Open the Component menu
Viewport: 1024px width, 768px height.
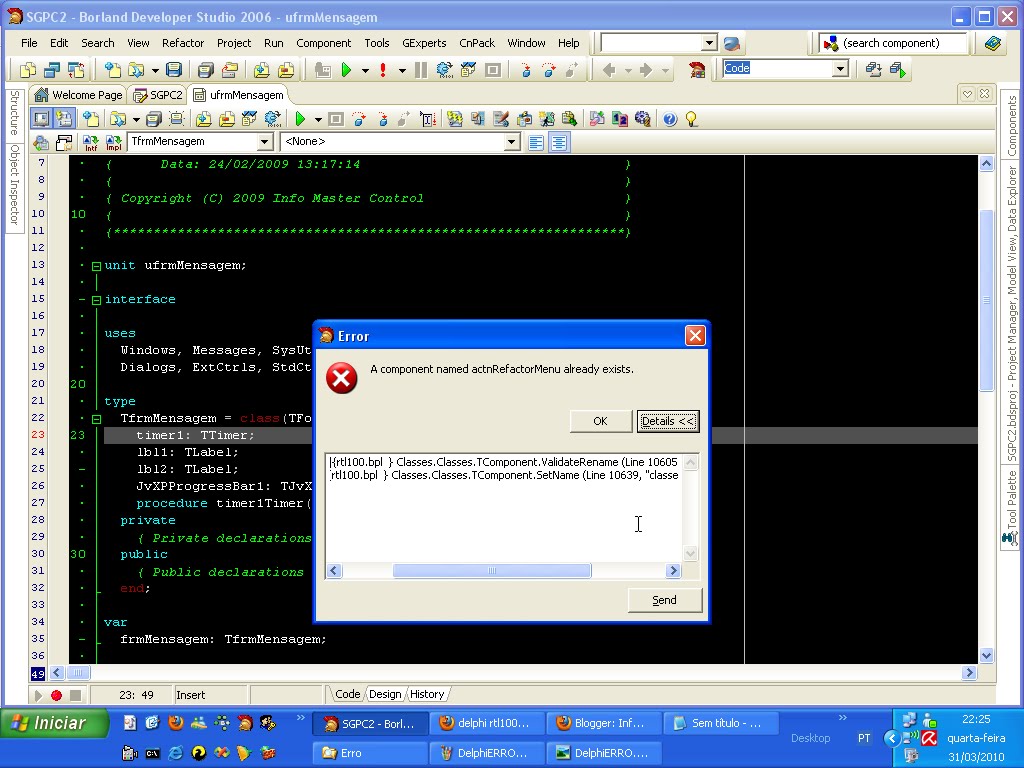point(323,43)
